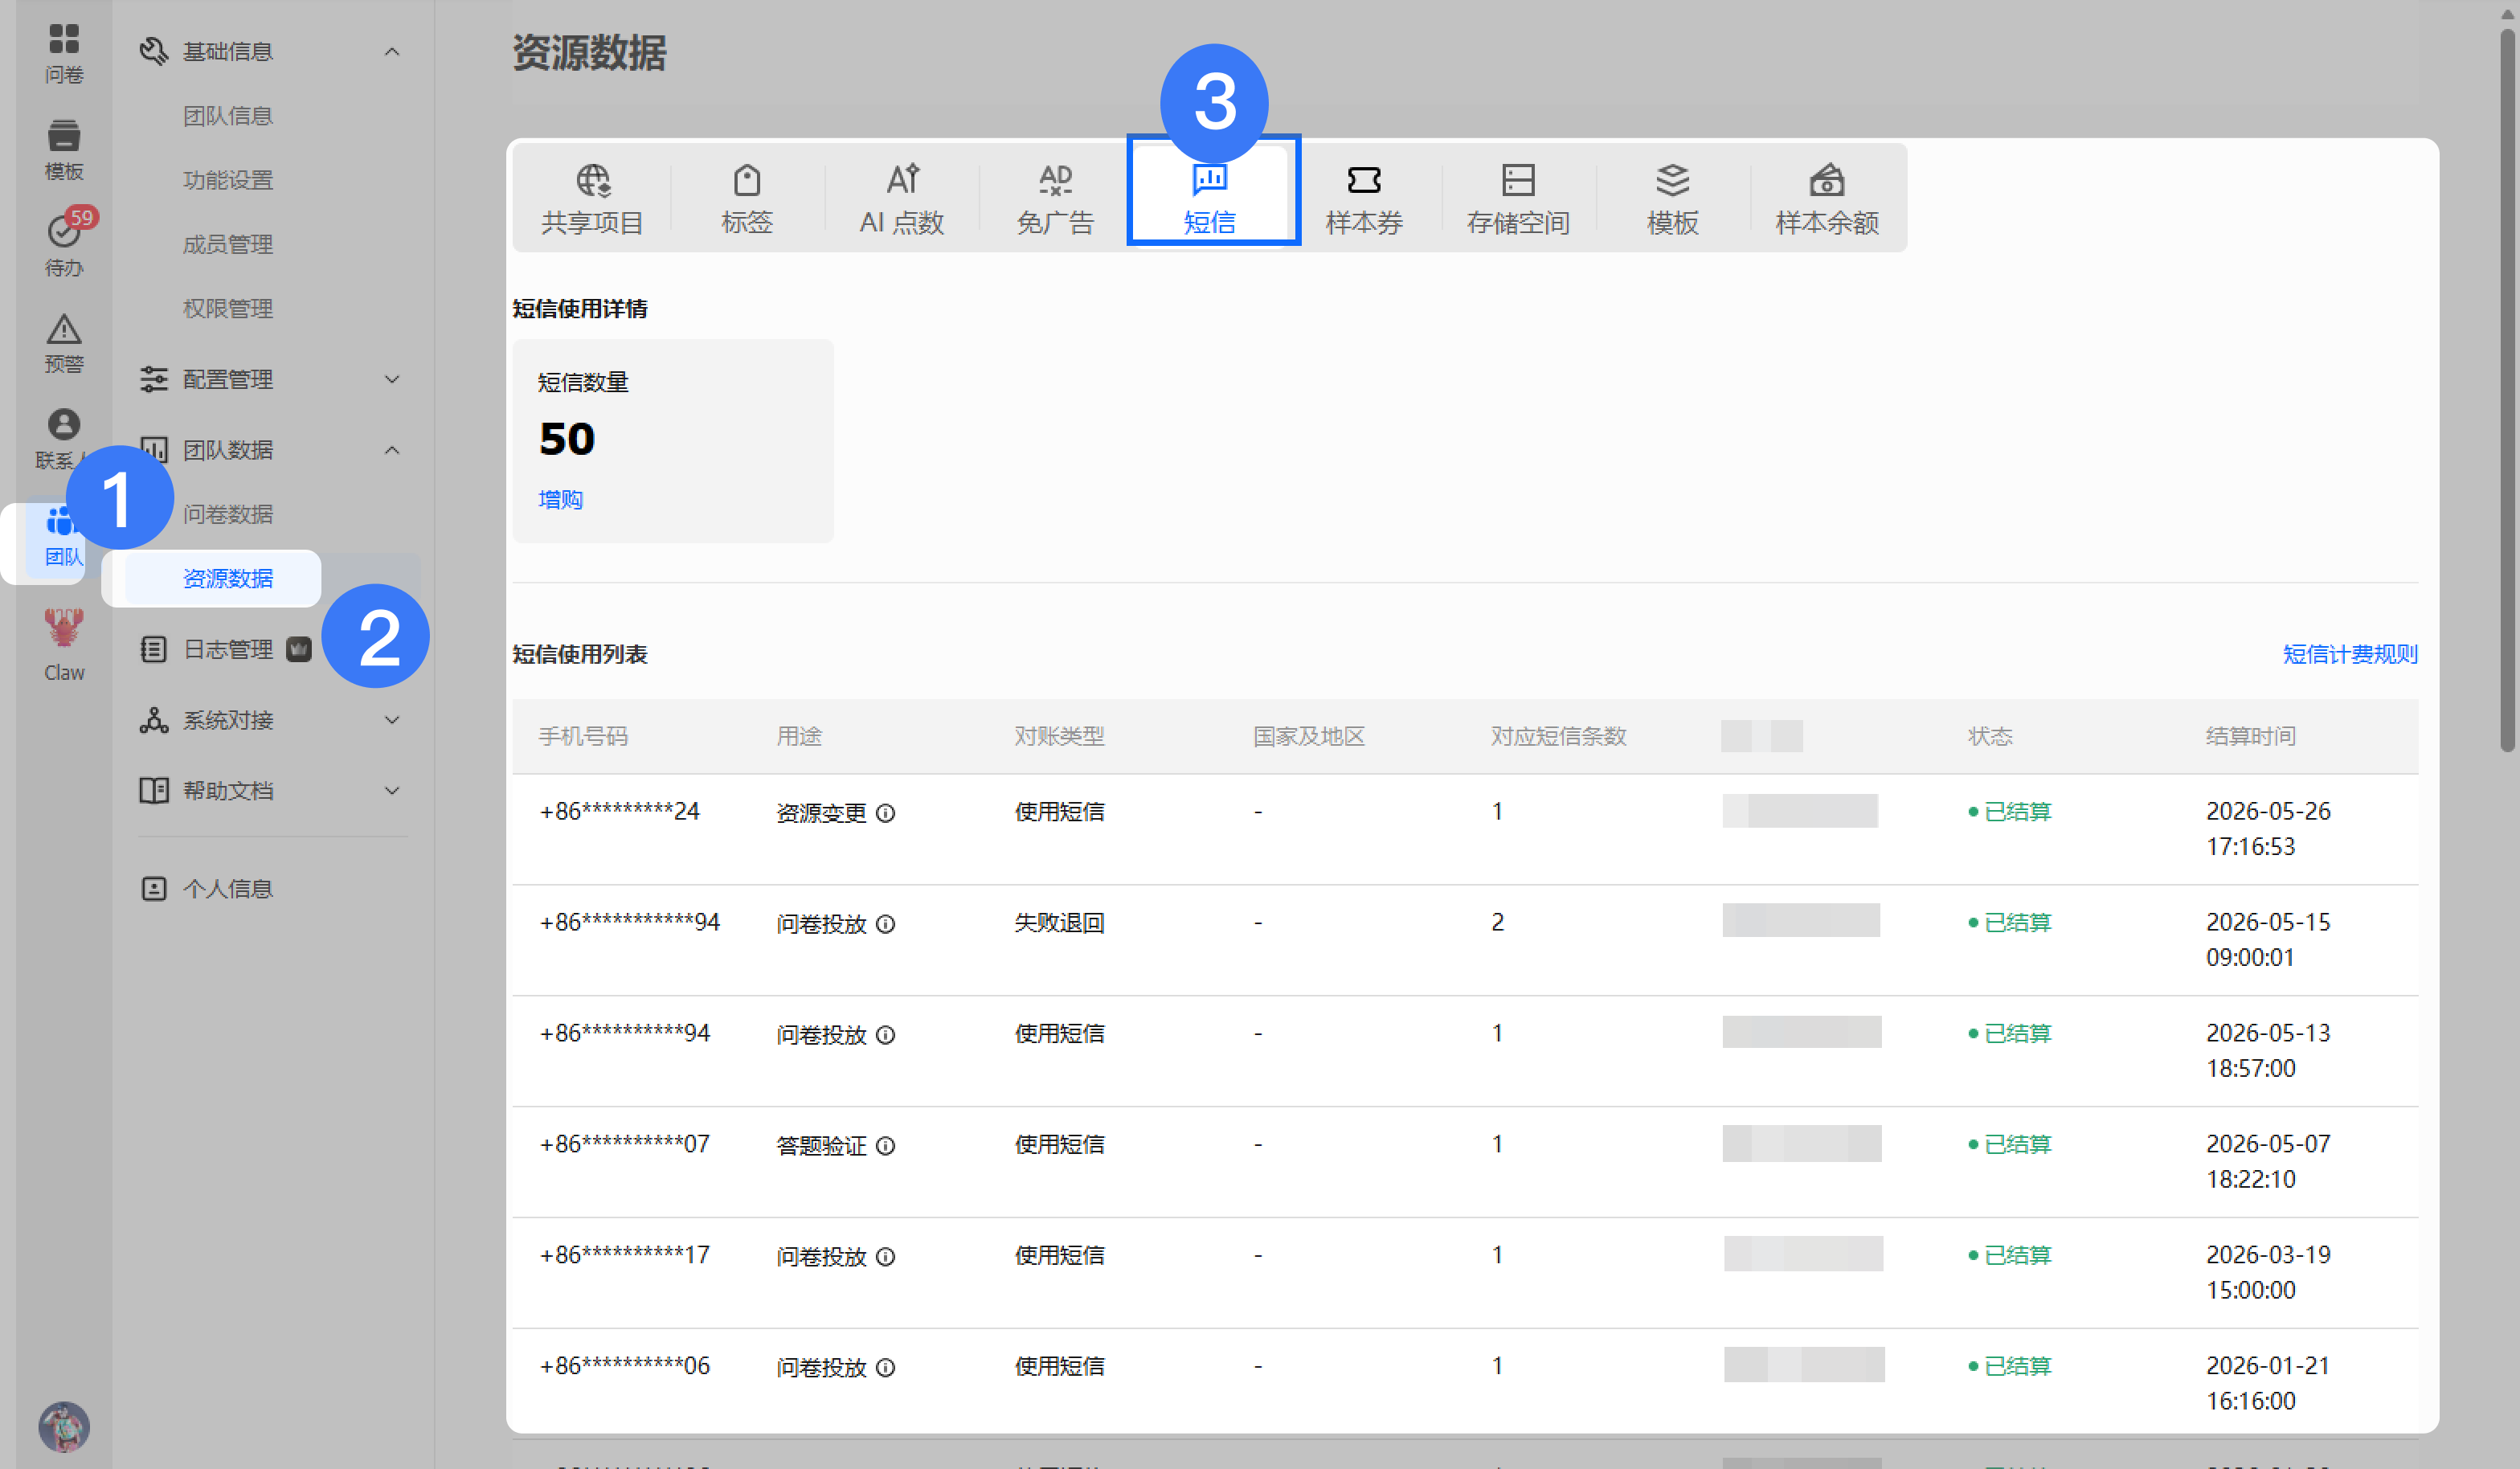
Task: Click the 基础信息 wrench icon
Action: pyautogui.click(x=153, y=51)
